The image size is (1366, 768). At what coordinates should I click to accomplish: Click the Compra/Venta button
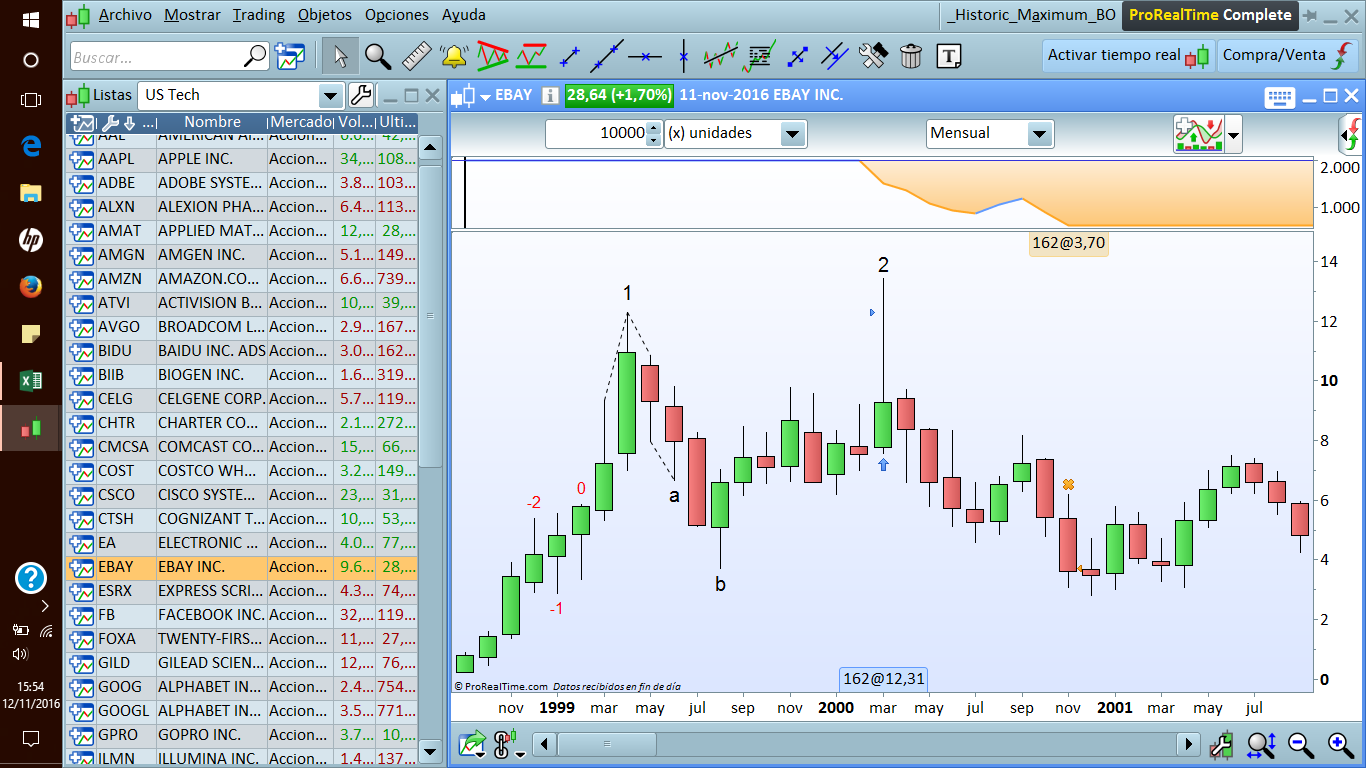pyautogui.click(x=1288, y=56)
